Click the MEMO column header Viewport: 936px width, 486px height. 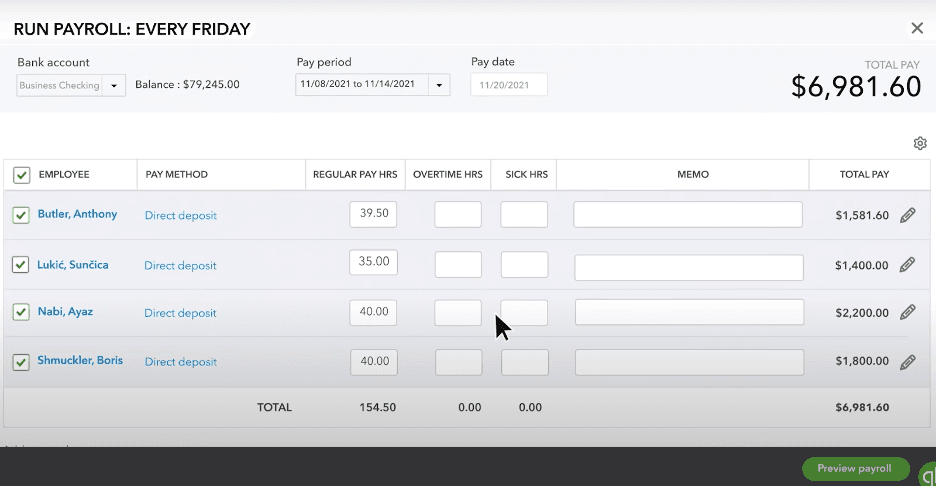point(693,174)
